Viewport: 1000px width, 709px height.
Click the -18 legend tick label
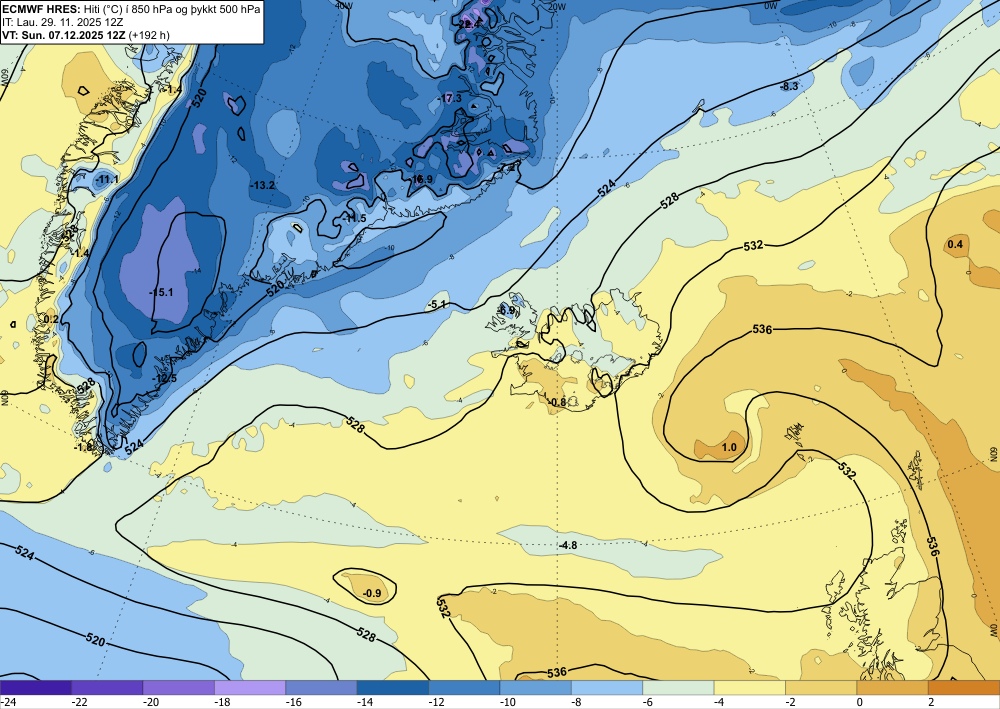[221, 702]
